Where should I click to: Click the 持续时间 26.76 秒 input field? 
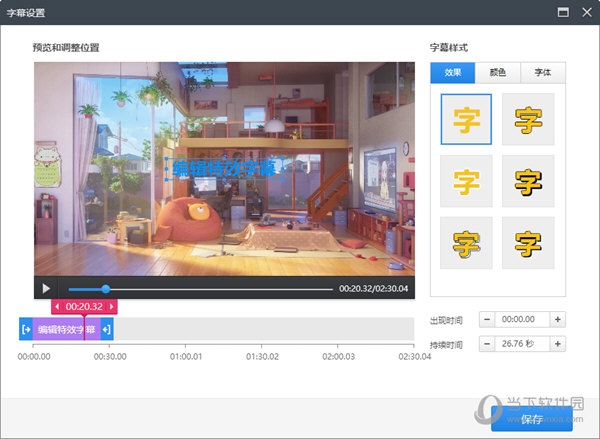point(522,344)
